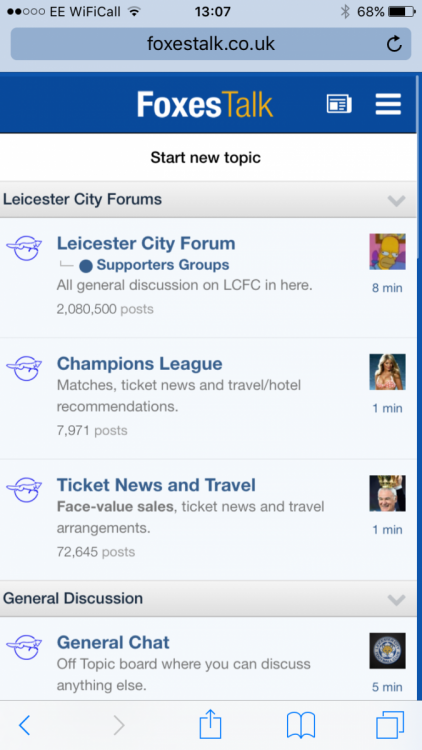The width and height of the screenshot is (422, 750).
Task: Open the LCFC crest avatar thumbnail
Action: (x=388, y=651)
